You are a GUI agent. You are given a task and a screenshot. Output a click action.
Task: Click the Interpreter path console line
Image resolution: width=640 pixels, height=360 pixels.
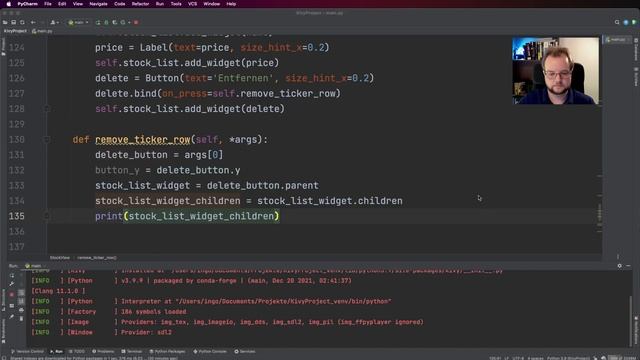point(211,301)
